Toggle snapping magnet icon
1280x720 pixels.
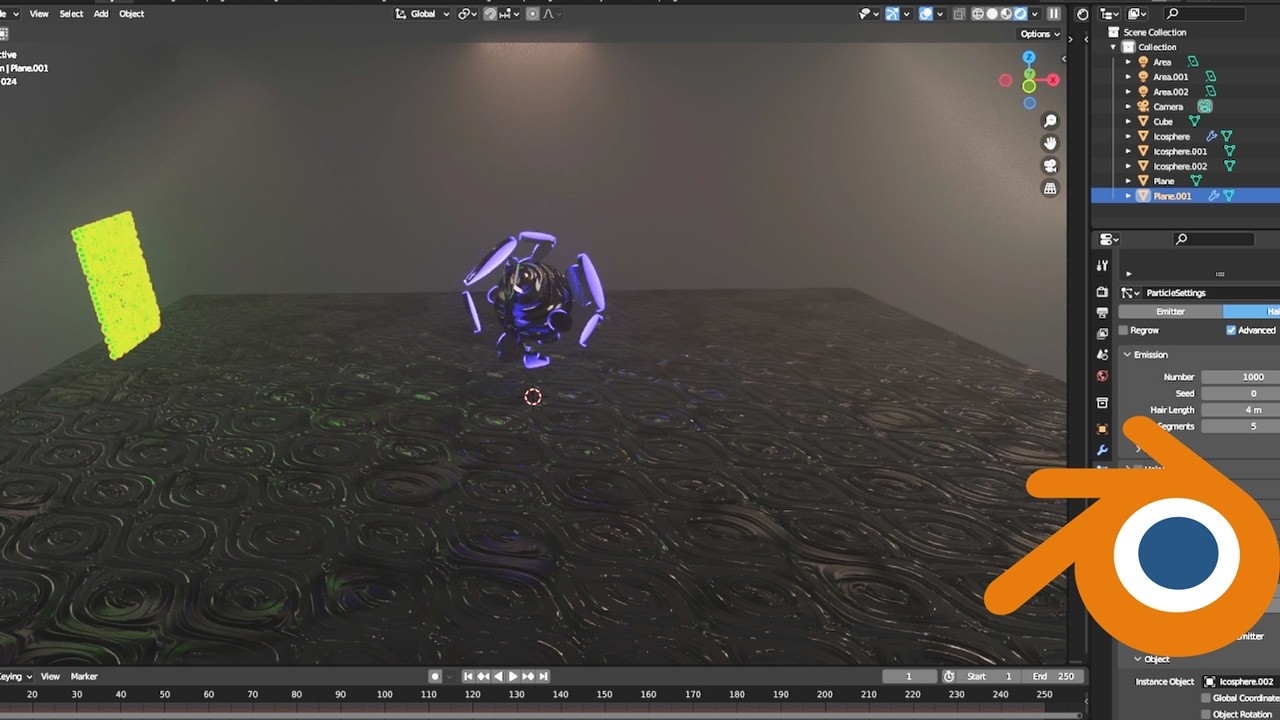[x=490, y=14]
